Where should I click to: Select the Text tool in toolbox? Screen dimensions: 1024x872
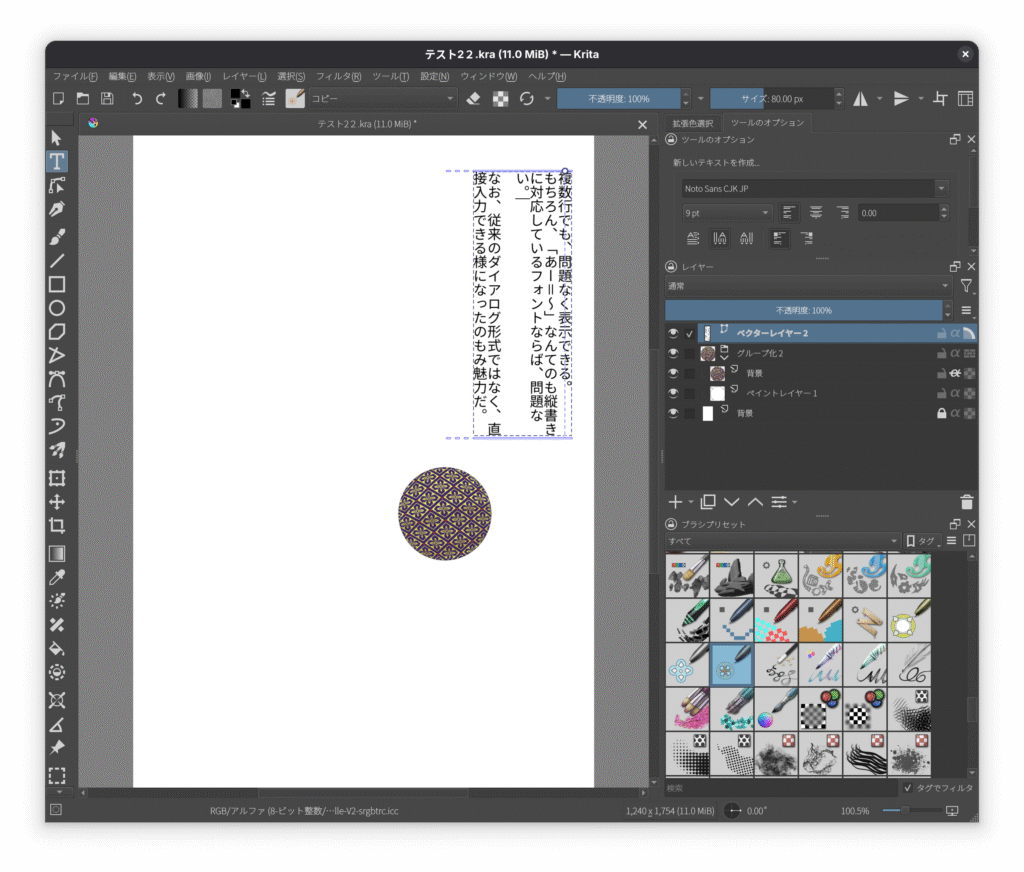click(x=57, y=161)
